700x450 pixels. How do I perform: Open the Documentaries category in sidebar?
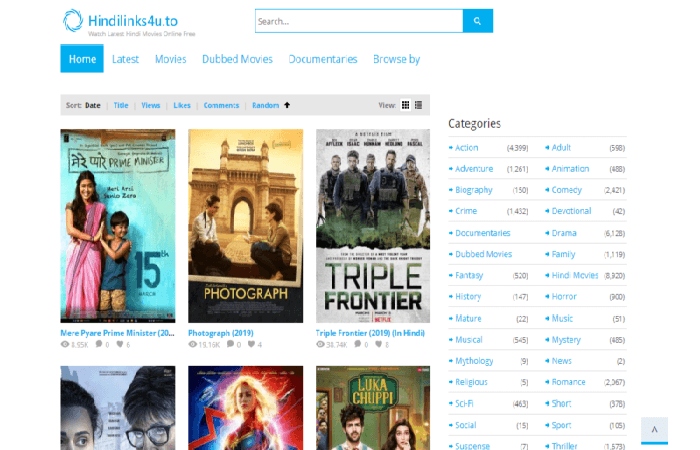click(483, 233)
